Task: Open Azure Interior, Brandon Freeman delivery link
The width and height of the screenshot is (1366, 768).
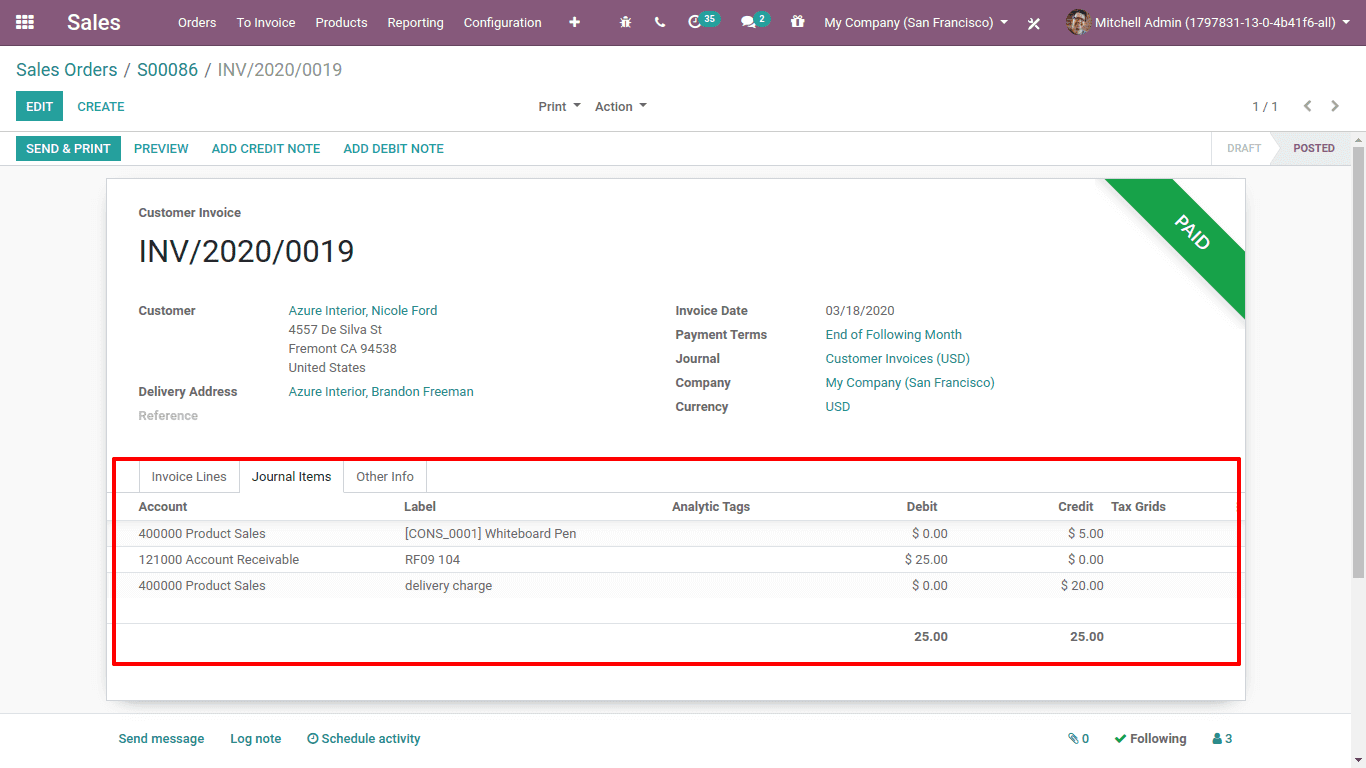Action: 381,392
